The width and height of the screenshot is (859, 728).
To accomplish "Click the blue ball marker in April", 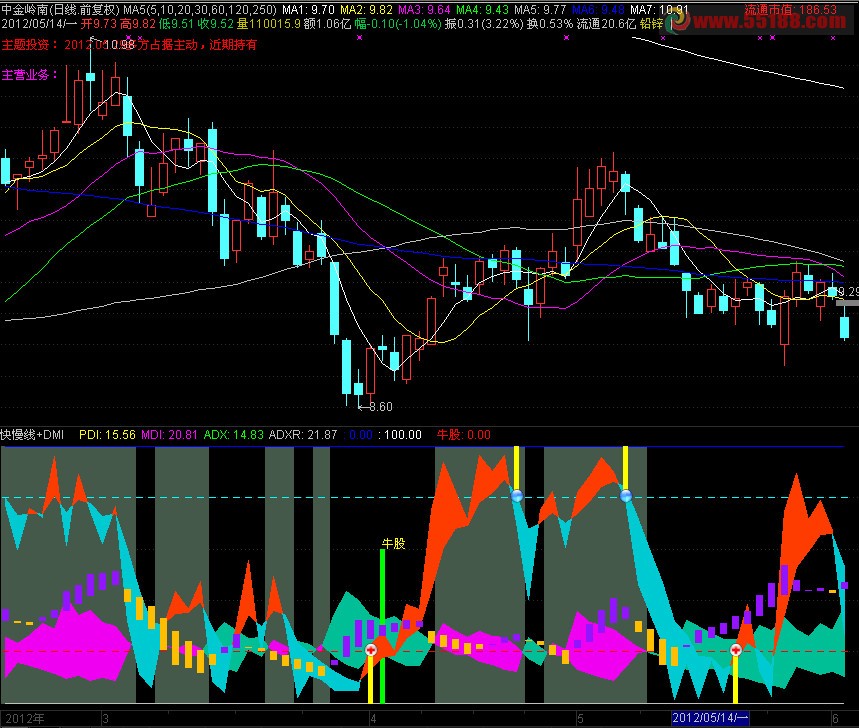I will 517,496.
